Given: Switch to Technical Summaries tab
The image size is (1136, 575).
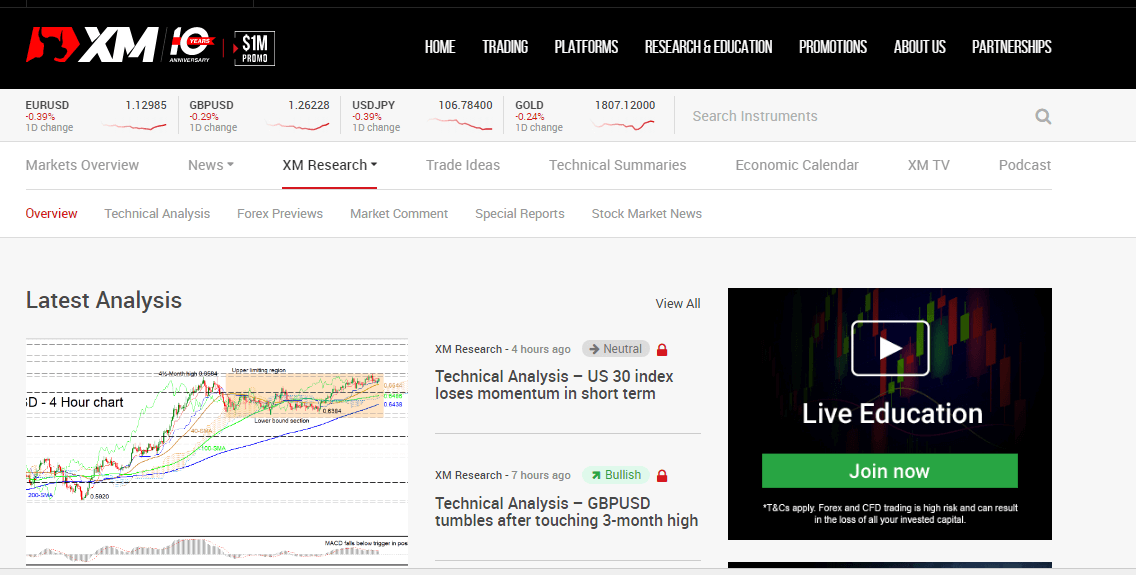Looking at the screenshot, I should click(617, 165).
